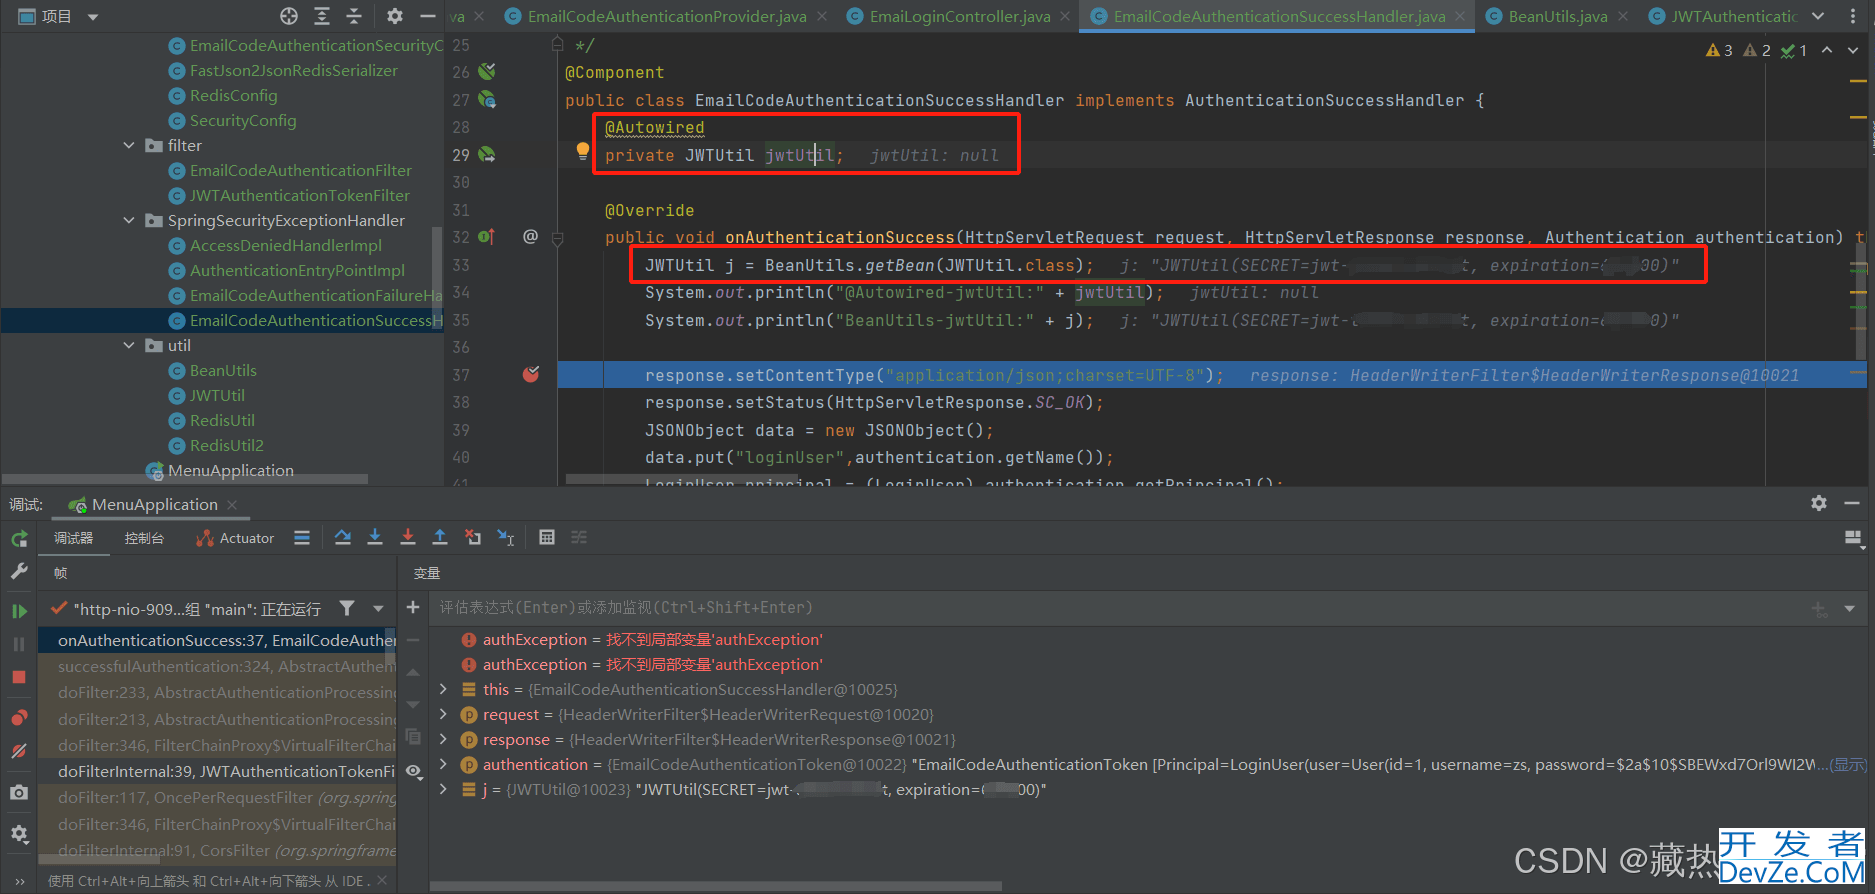Click Step Out icon
1875x894 pixels.
(439, 537)
